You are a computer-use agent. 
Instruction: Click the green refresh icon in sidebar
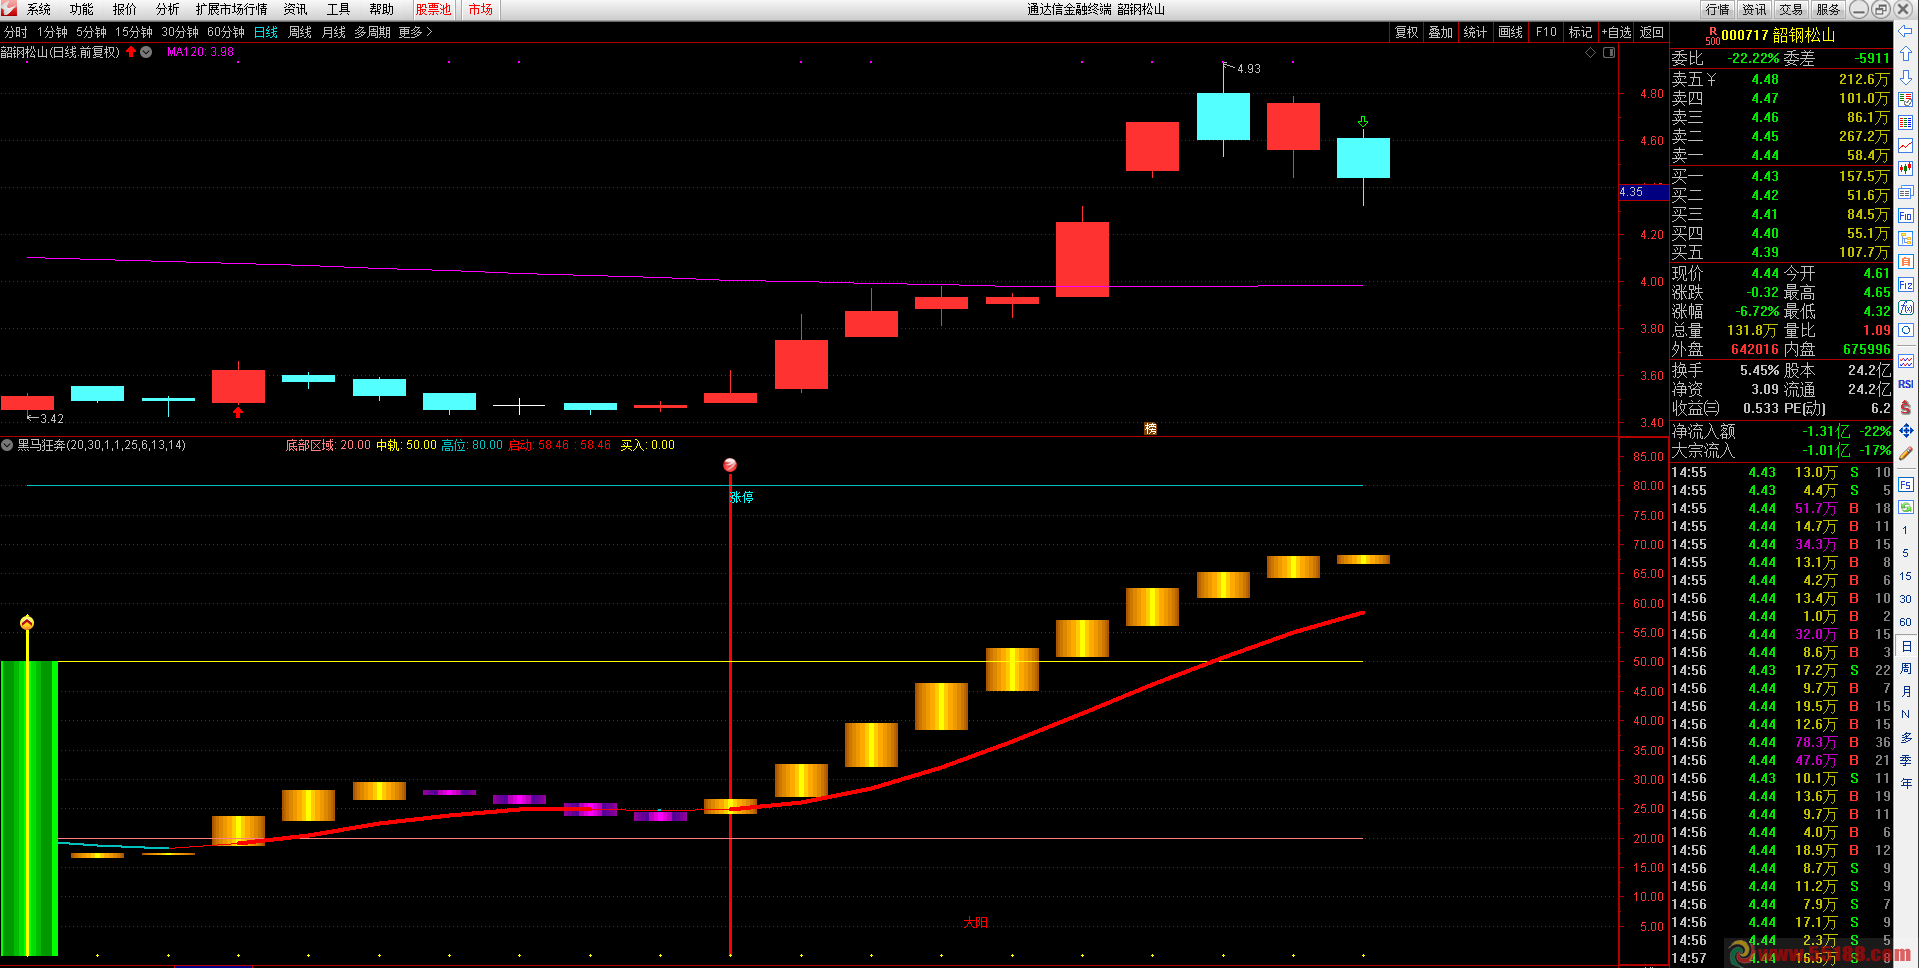[x=1906, y=507]
